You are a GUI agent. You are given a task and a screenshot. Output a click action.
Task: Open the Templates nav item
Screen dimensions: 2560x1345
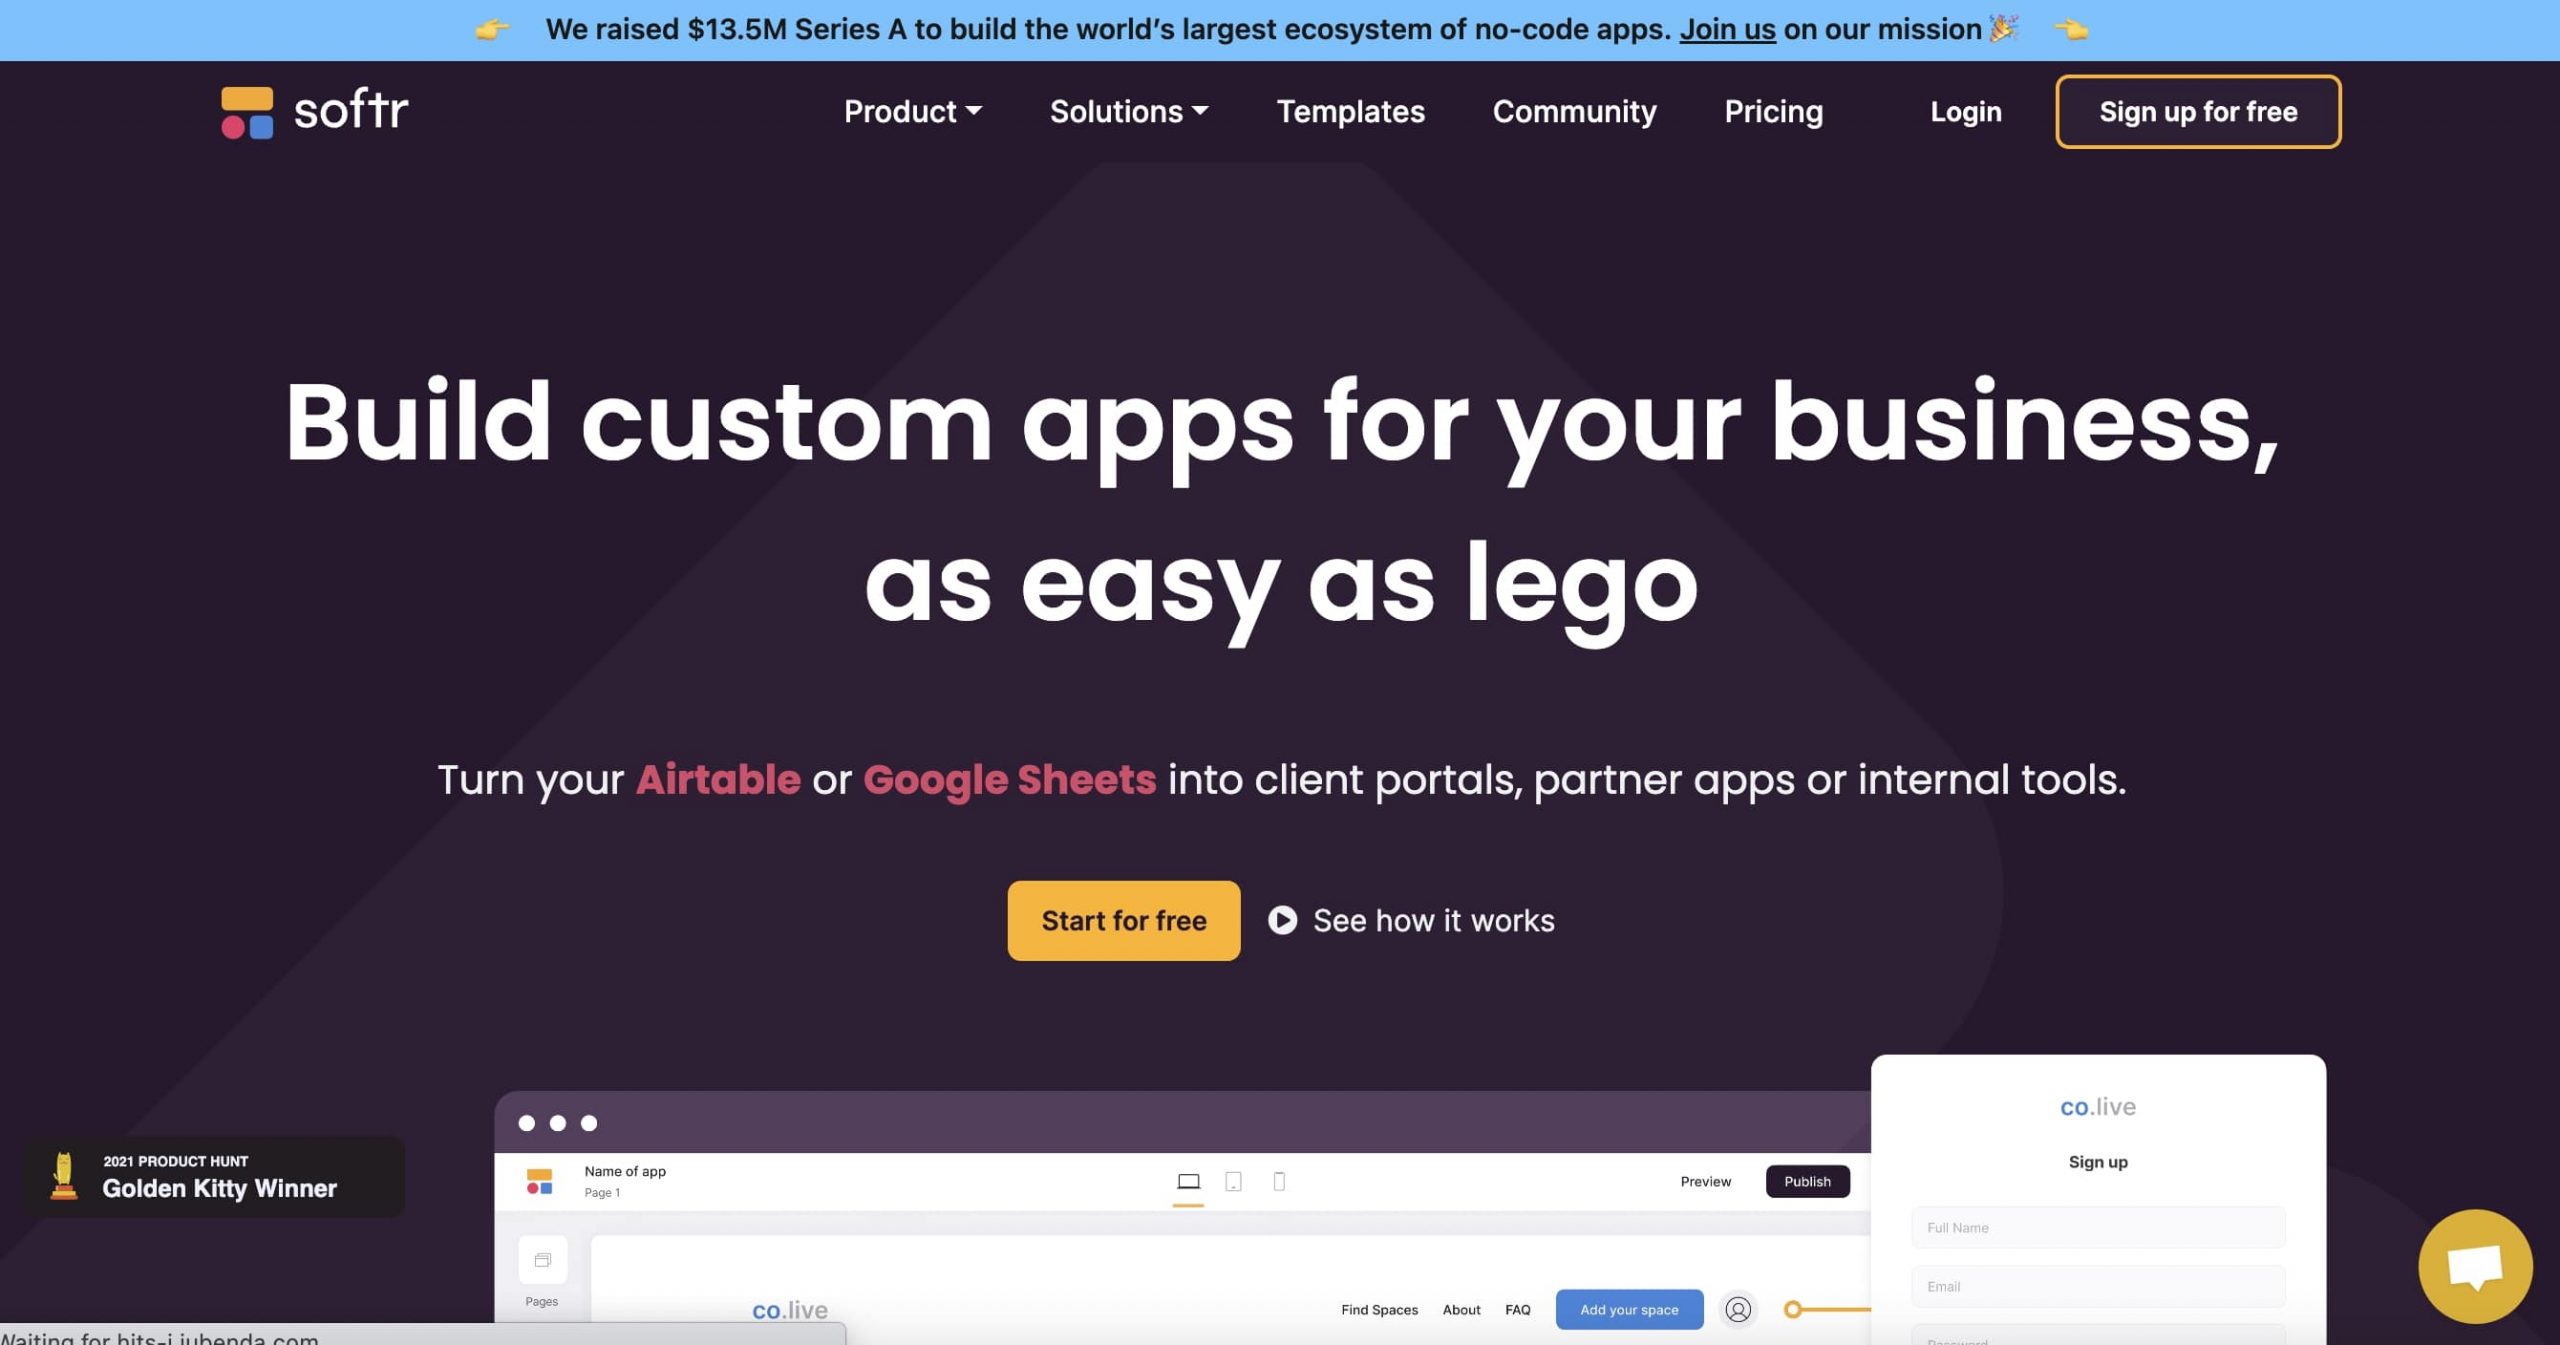click(1350, 111)
